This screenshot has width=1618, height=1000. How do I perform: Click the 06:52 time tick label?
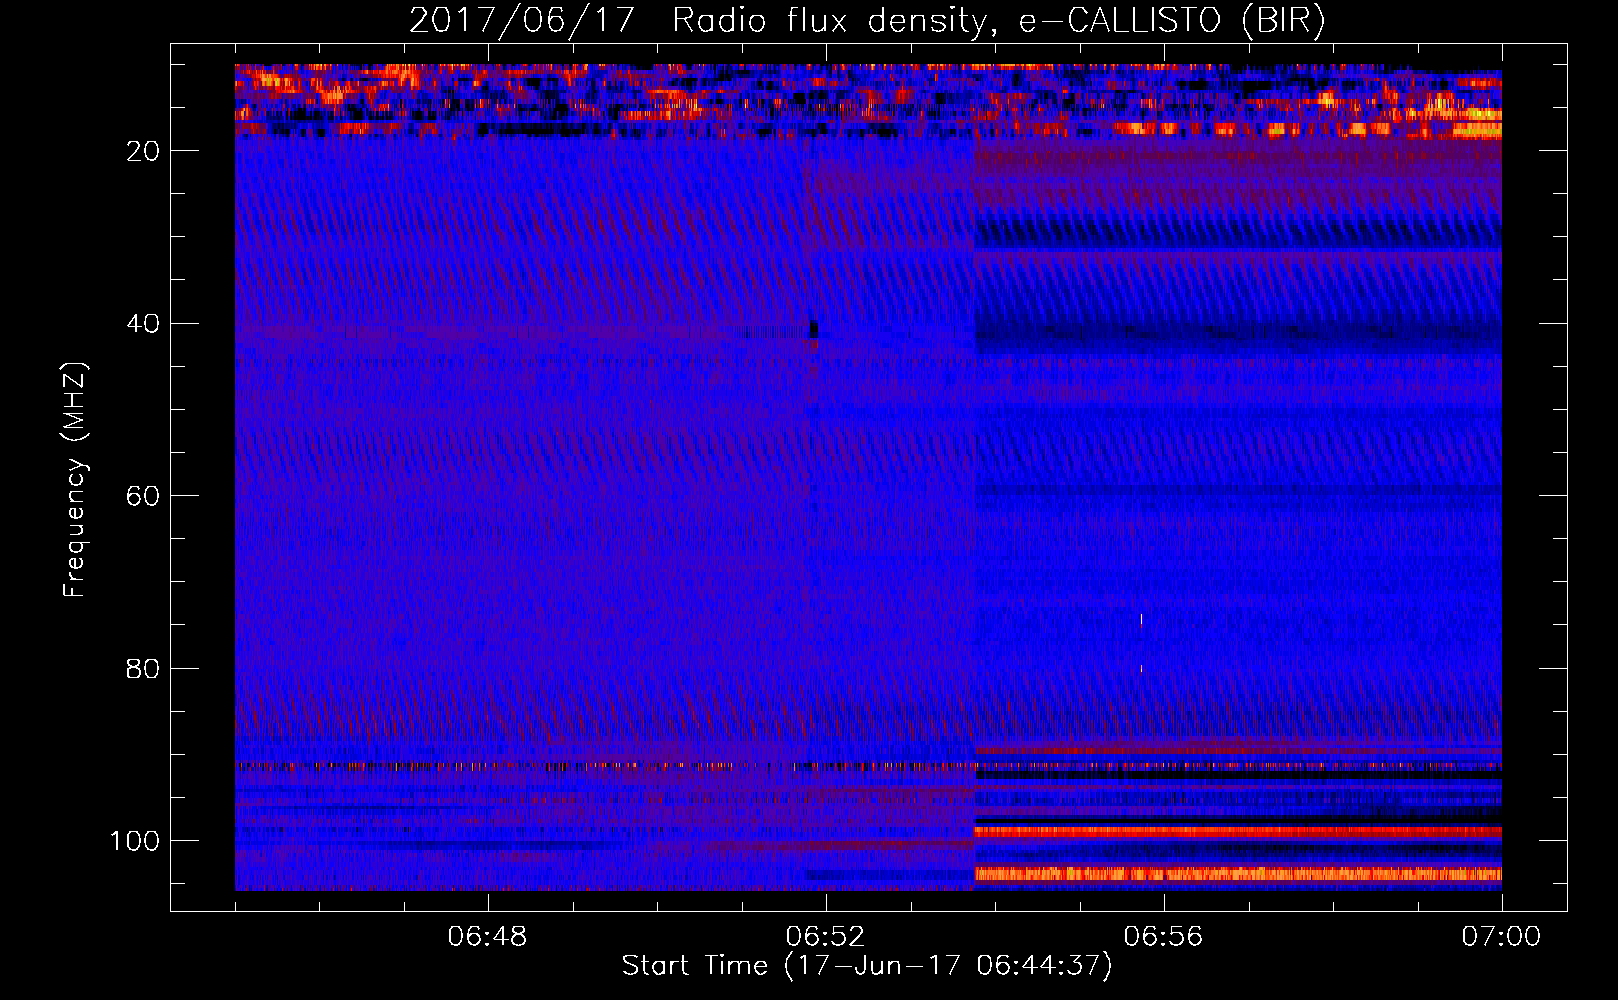826,937
